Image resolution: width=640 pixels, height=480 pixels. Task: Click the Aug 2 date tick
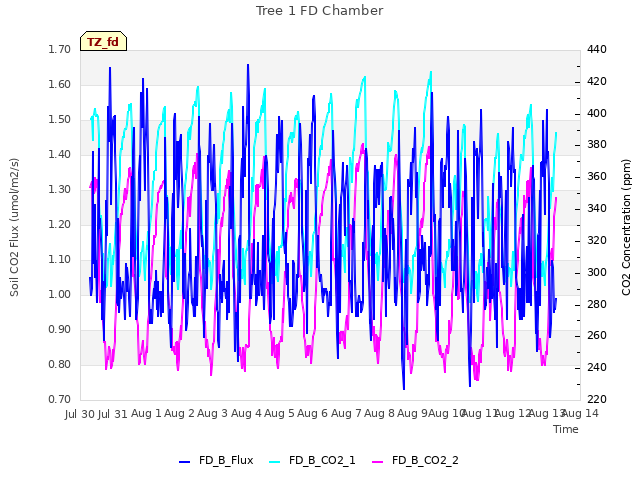(180, 413)
